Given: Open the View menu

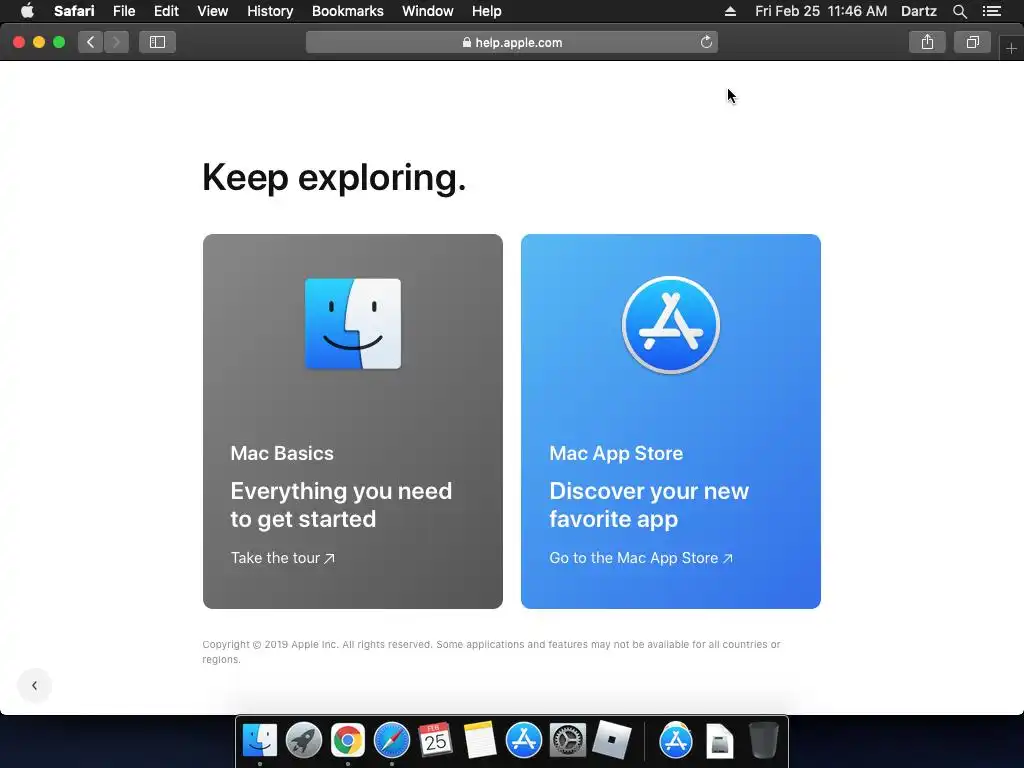Looking at the screenshot, I should (x=212, y=11).
